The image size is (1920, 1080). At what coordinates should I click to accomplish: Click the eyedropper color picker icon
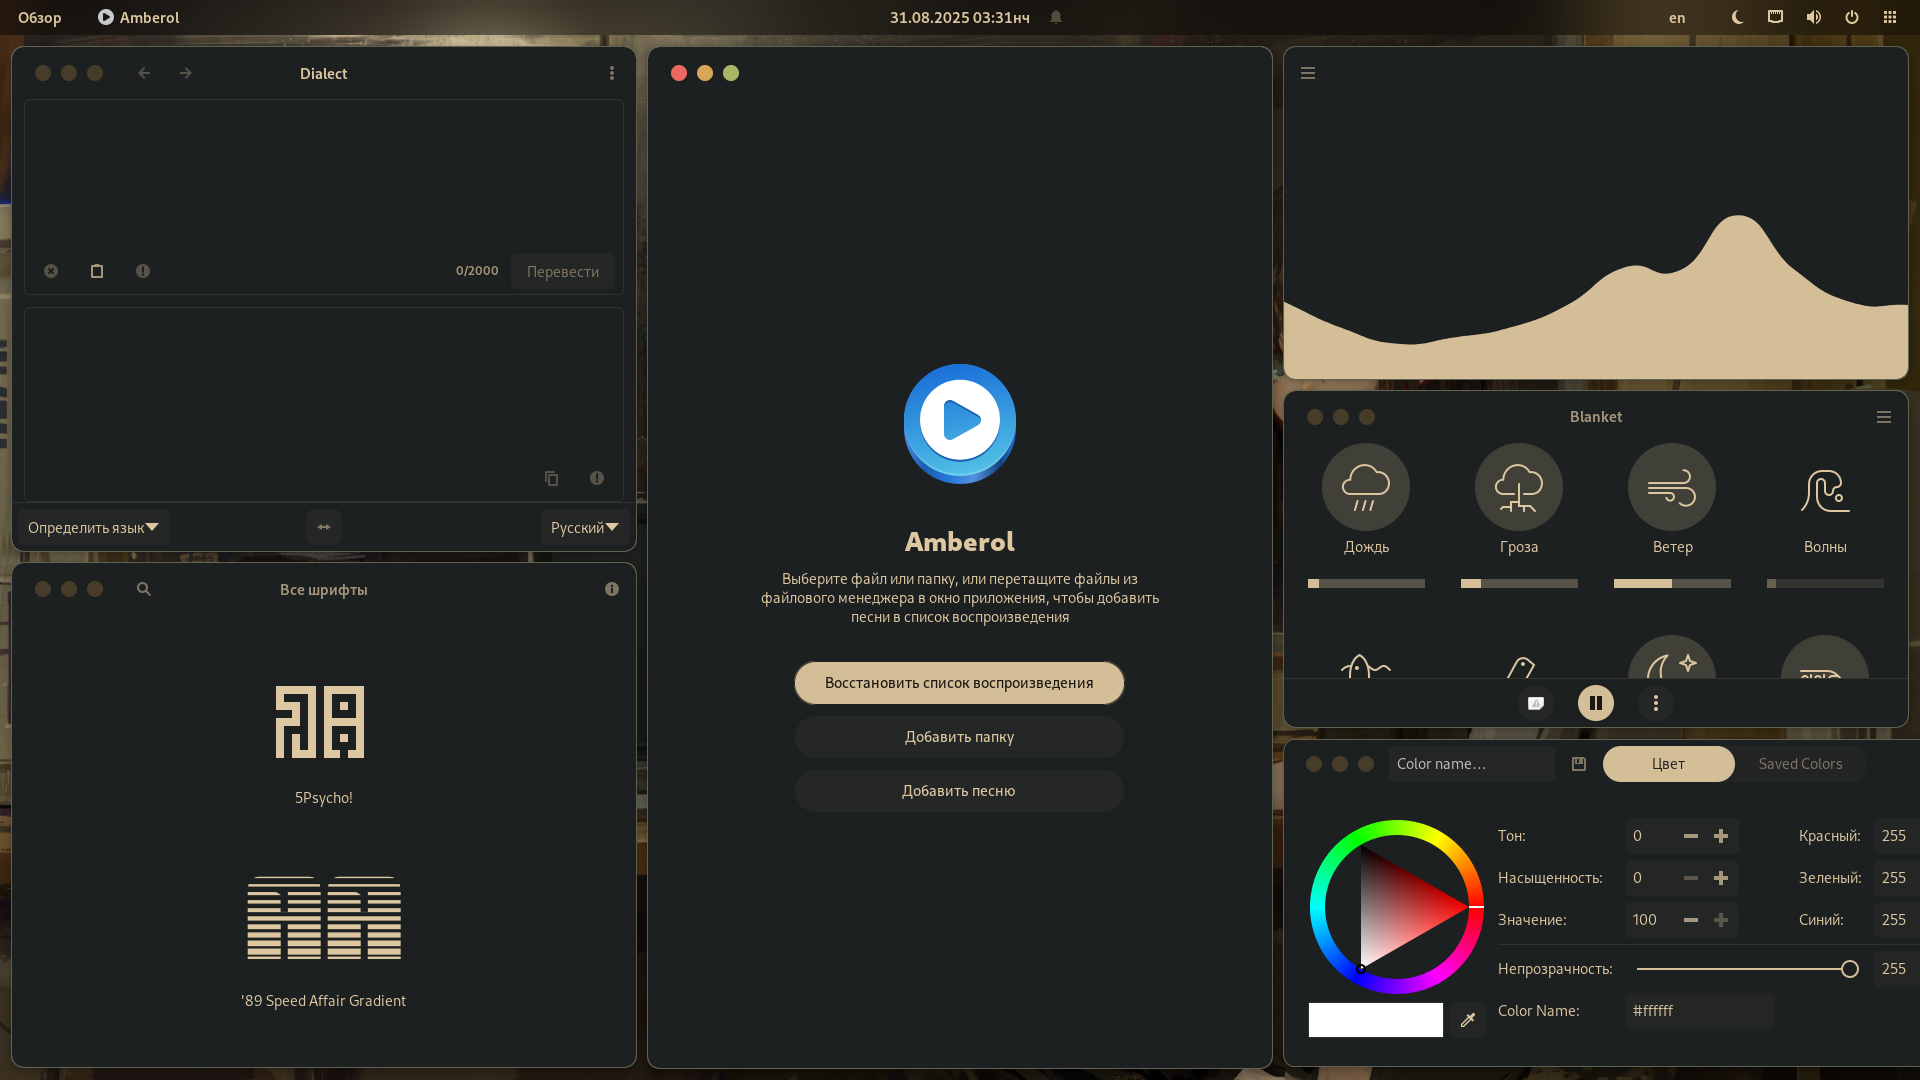(1467, 1020)
